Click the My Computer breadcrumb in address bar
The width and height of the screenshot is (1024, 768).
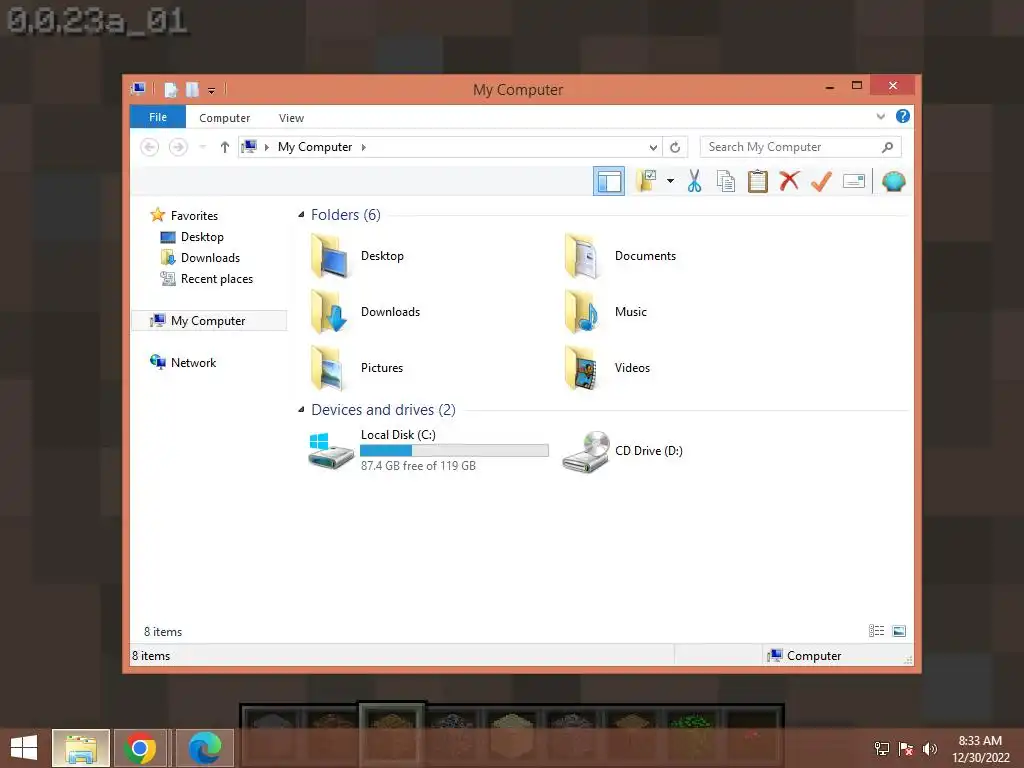pos(315,147)
